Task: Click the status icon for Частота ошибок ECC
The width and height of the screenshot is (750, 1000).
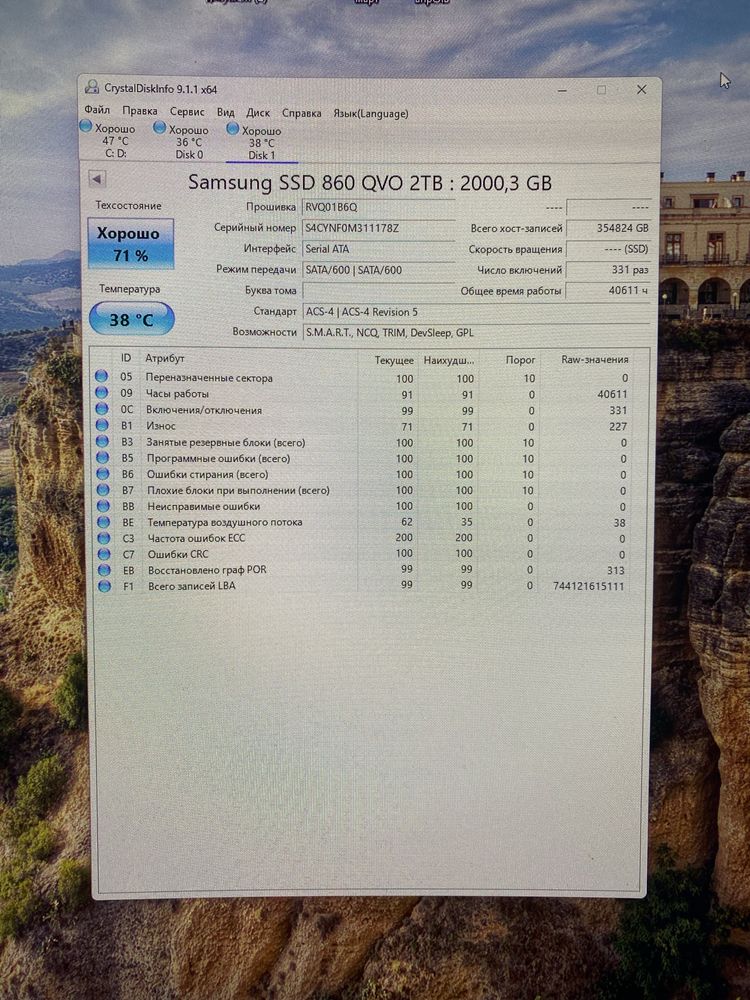Action: click(104, 537)
